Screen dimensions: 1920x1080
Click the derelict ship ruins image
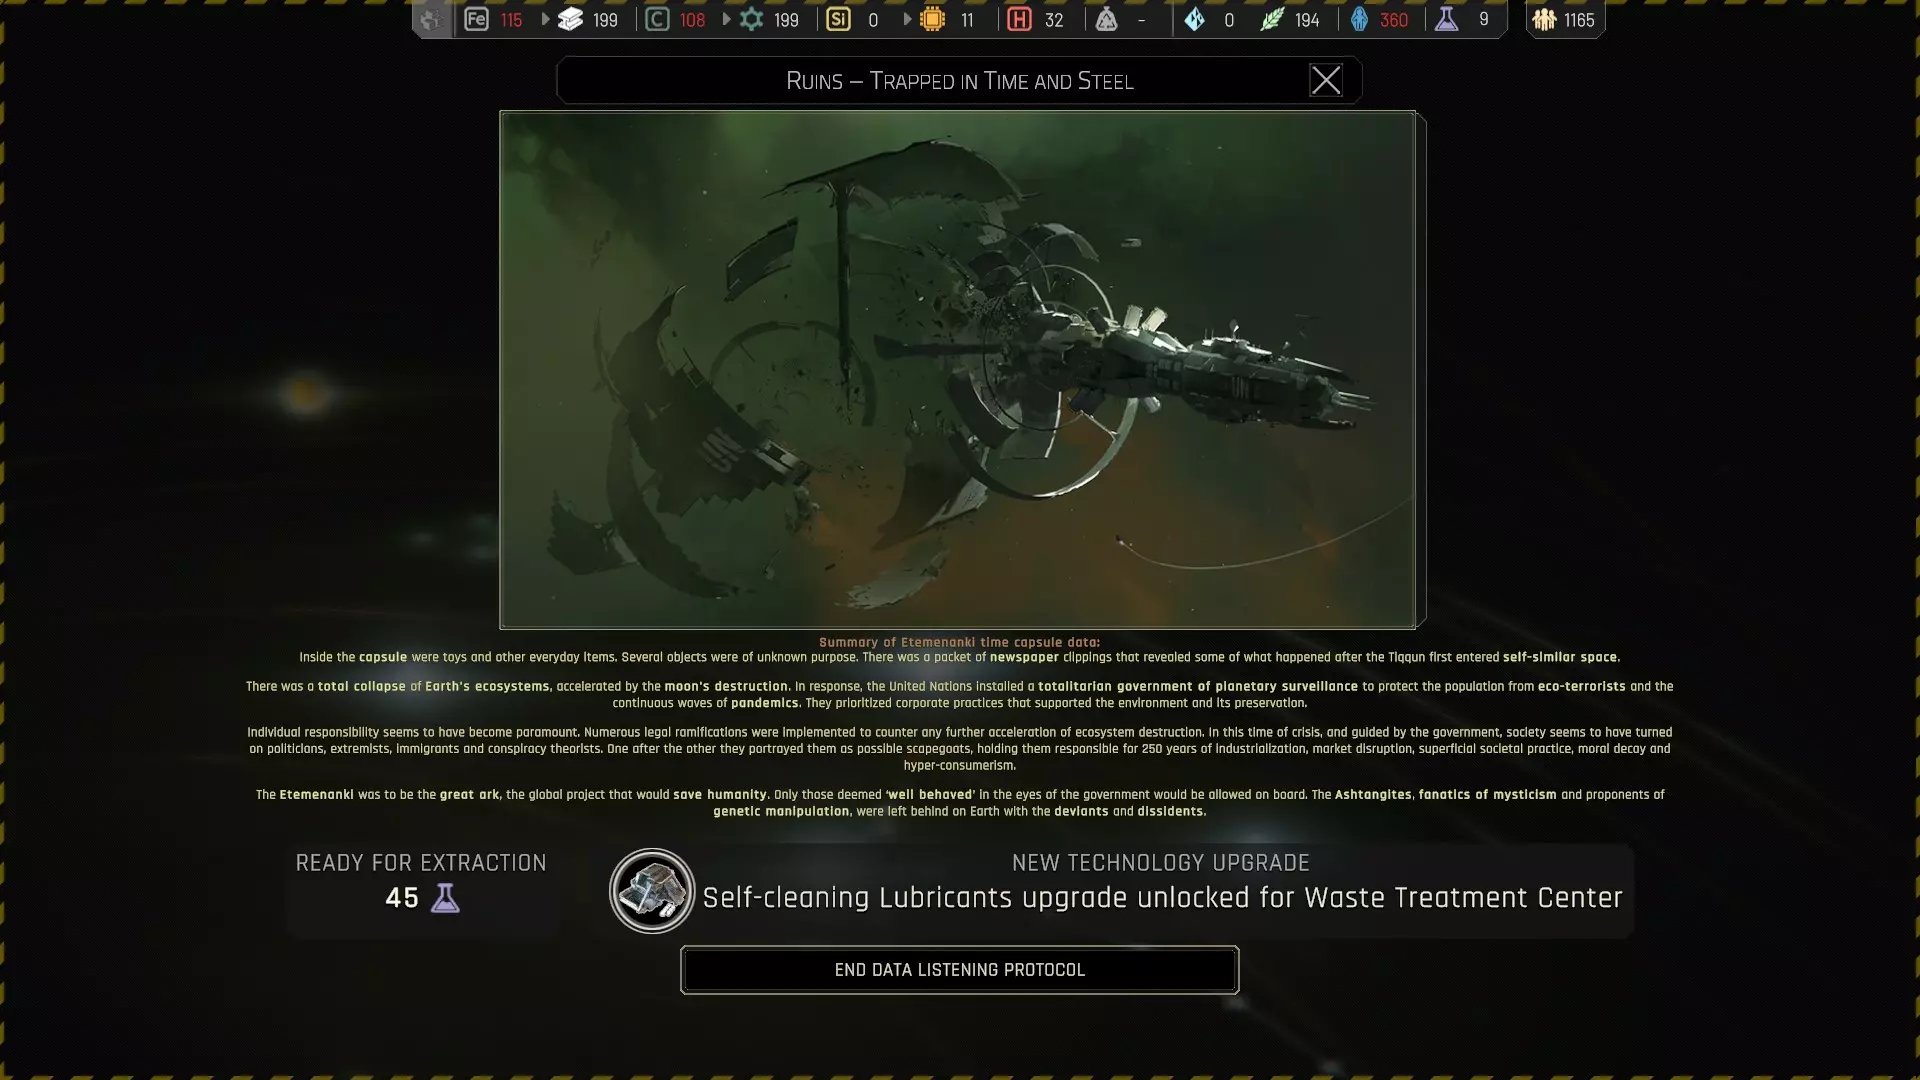point(957,369)
